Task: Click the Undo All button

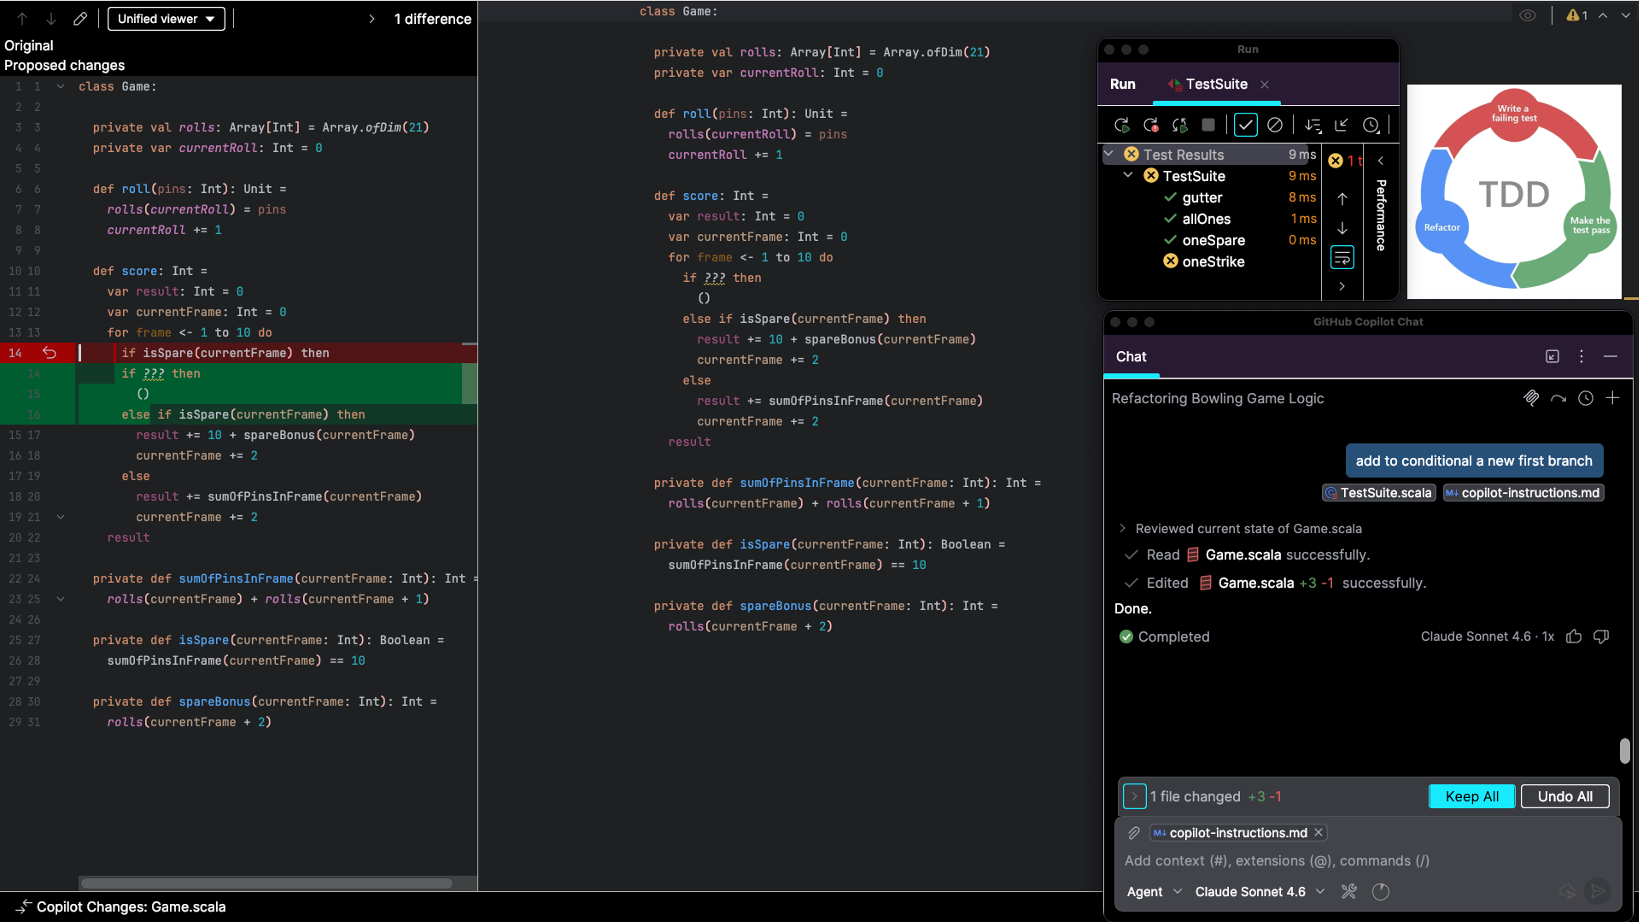Action: 1564,797
